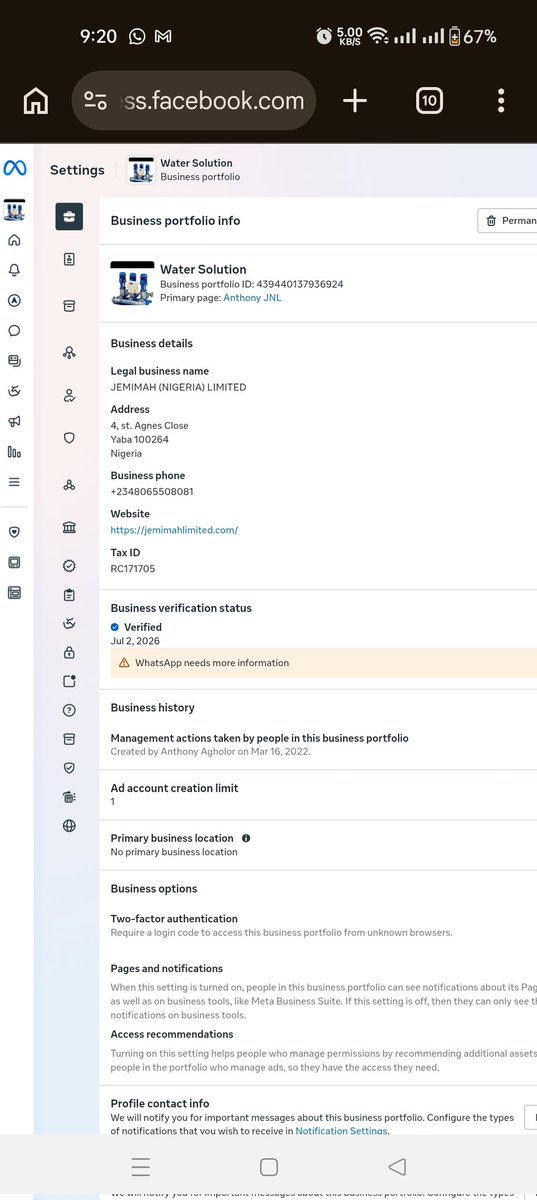Click the Permanently delete trash button
The image size is (537, 1200).
508,220
